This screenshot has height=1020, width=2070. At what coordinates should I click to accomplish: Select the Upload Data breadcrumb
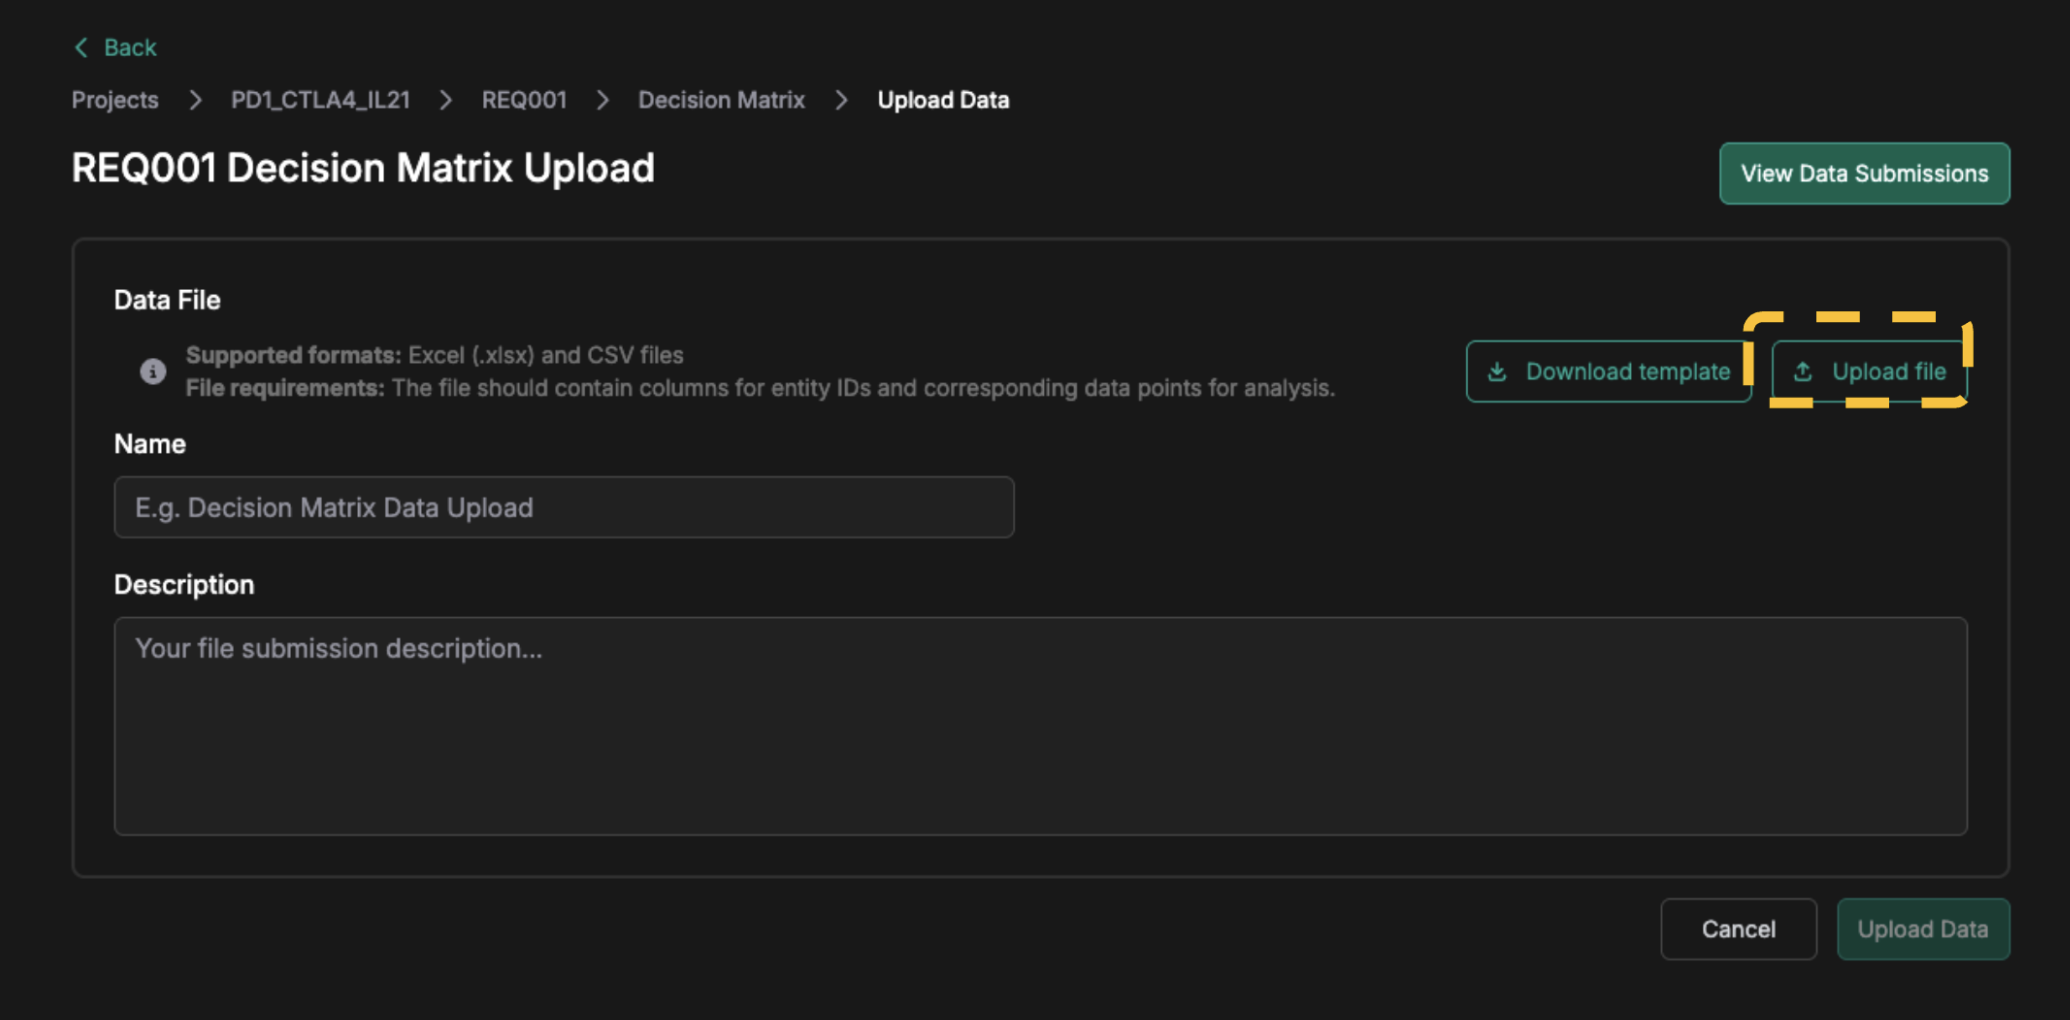point(943,100)
